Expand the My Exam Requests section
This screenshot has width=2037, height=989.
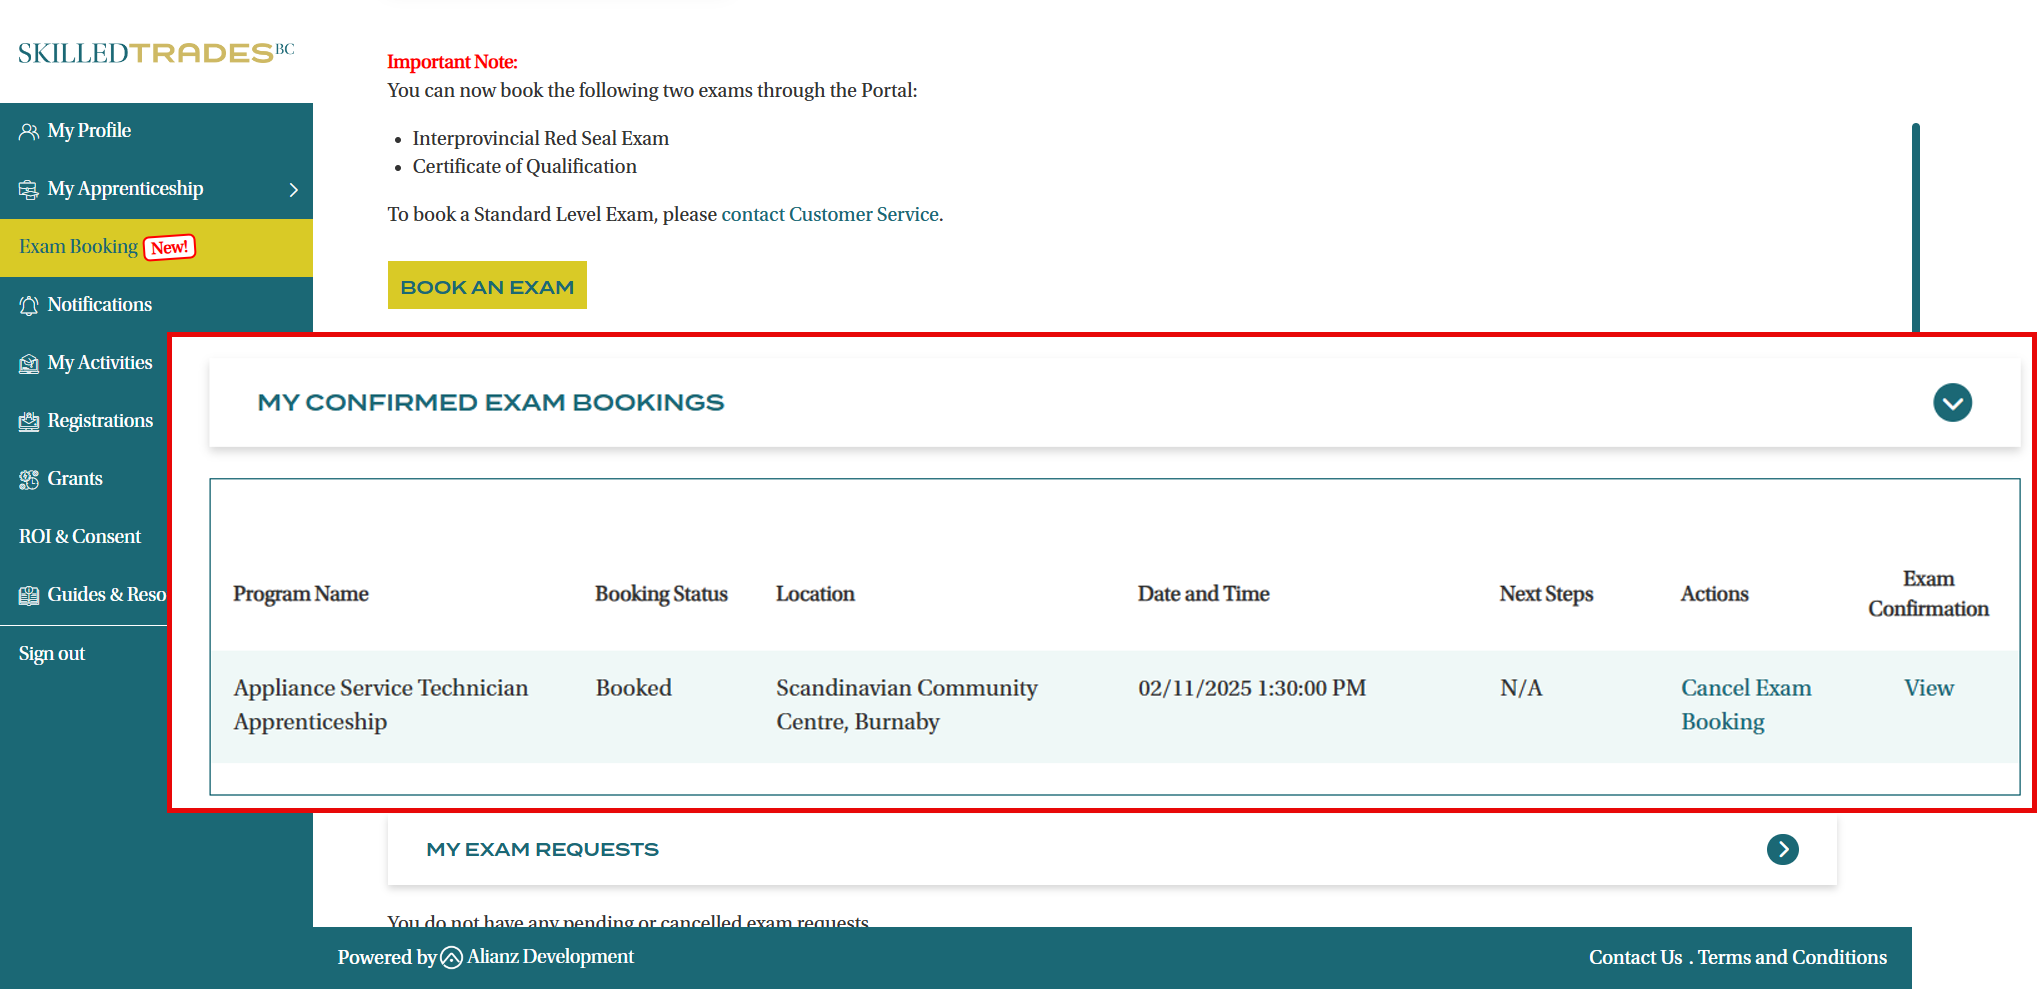[1782, 850]
